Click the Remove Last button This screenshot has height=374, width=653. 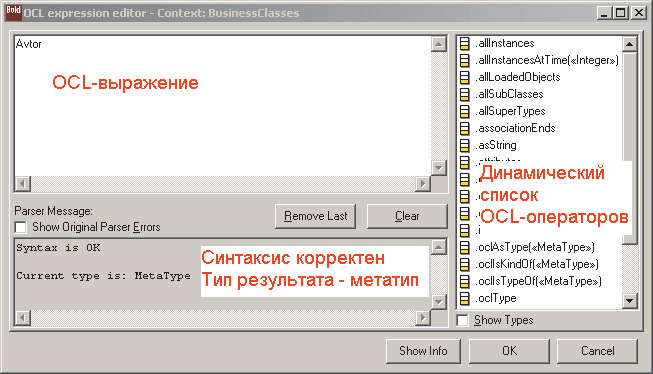pos(315,216)
